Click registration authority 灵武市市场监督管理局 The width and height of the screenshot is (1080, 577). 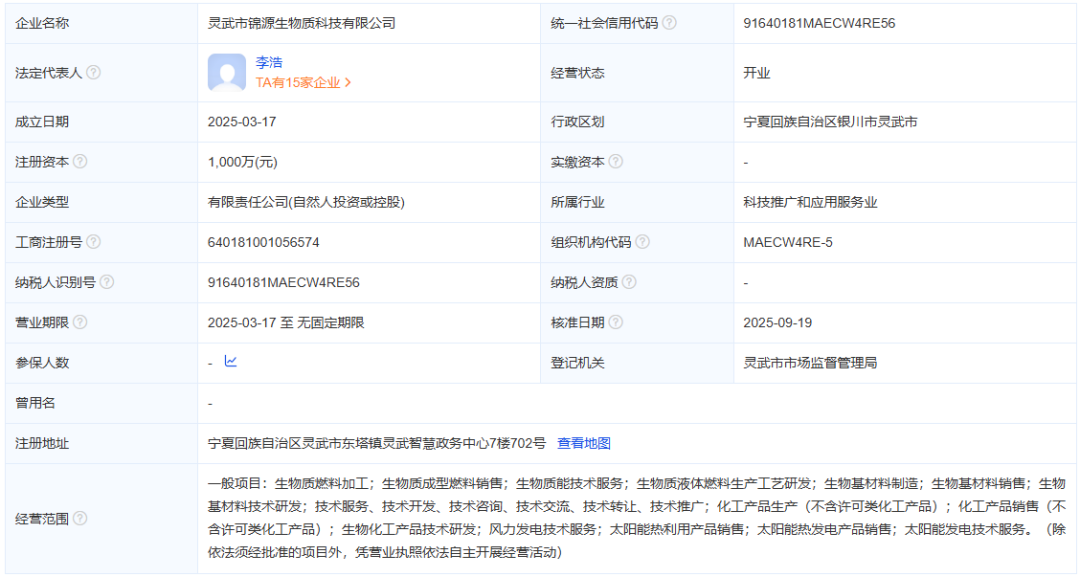tap(810, 363)
